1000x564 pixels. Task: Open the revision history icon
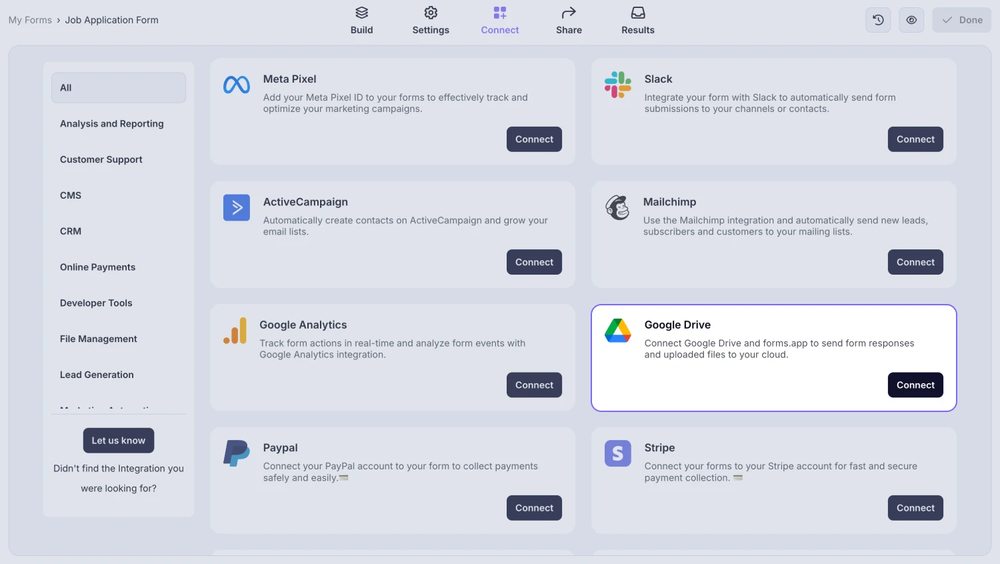[878, 20]
